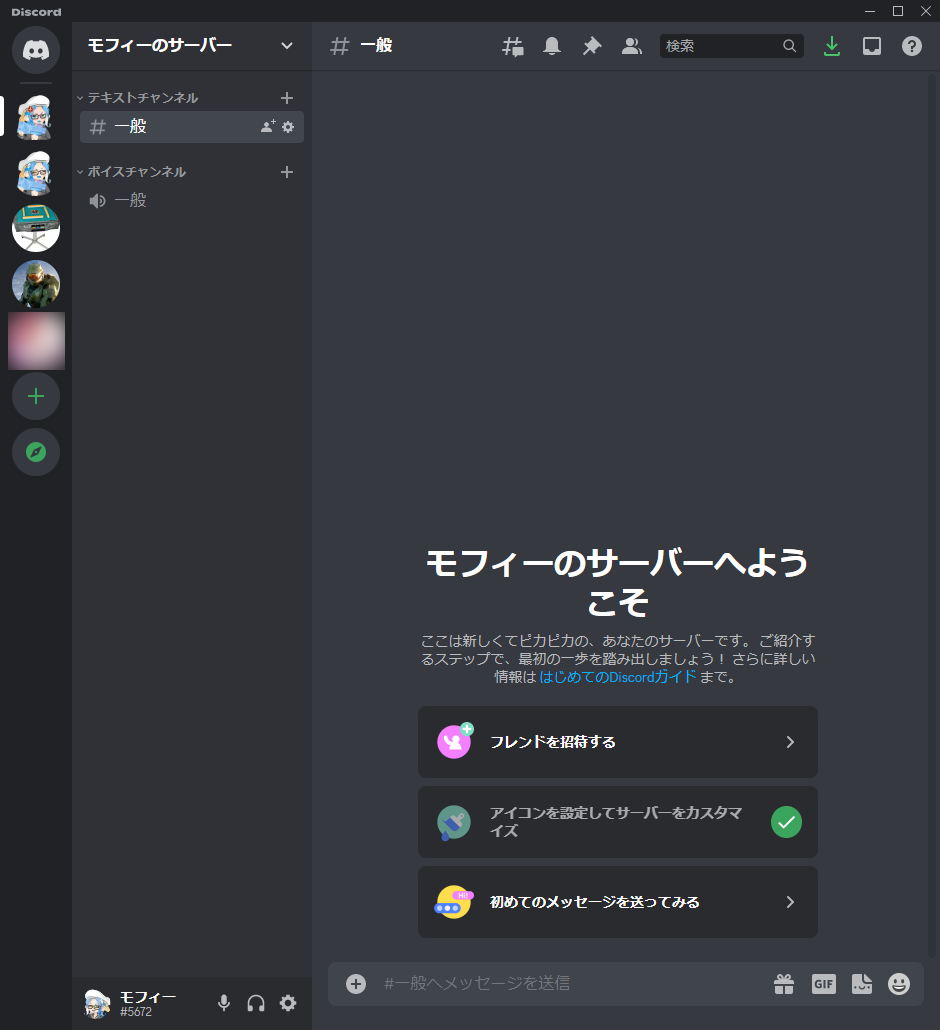940x1030 pixels.
Task: Click the green download update icon
Action: point(832,46)
